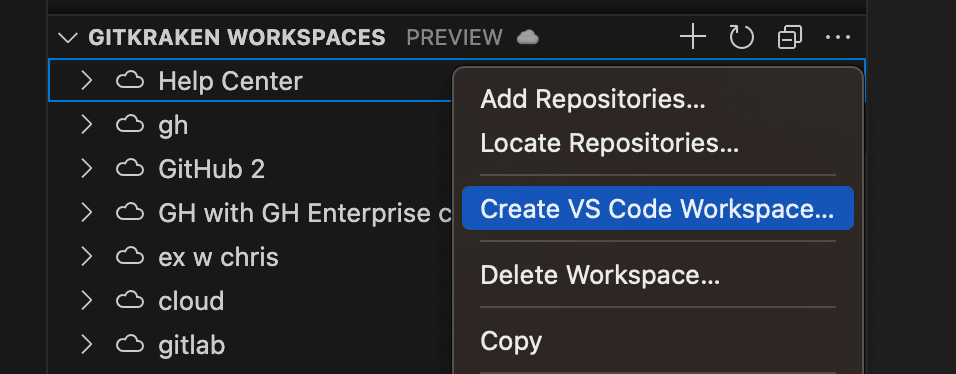
Task: Open the more actions ellipsis menu
Action: click(838, 38)
